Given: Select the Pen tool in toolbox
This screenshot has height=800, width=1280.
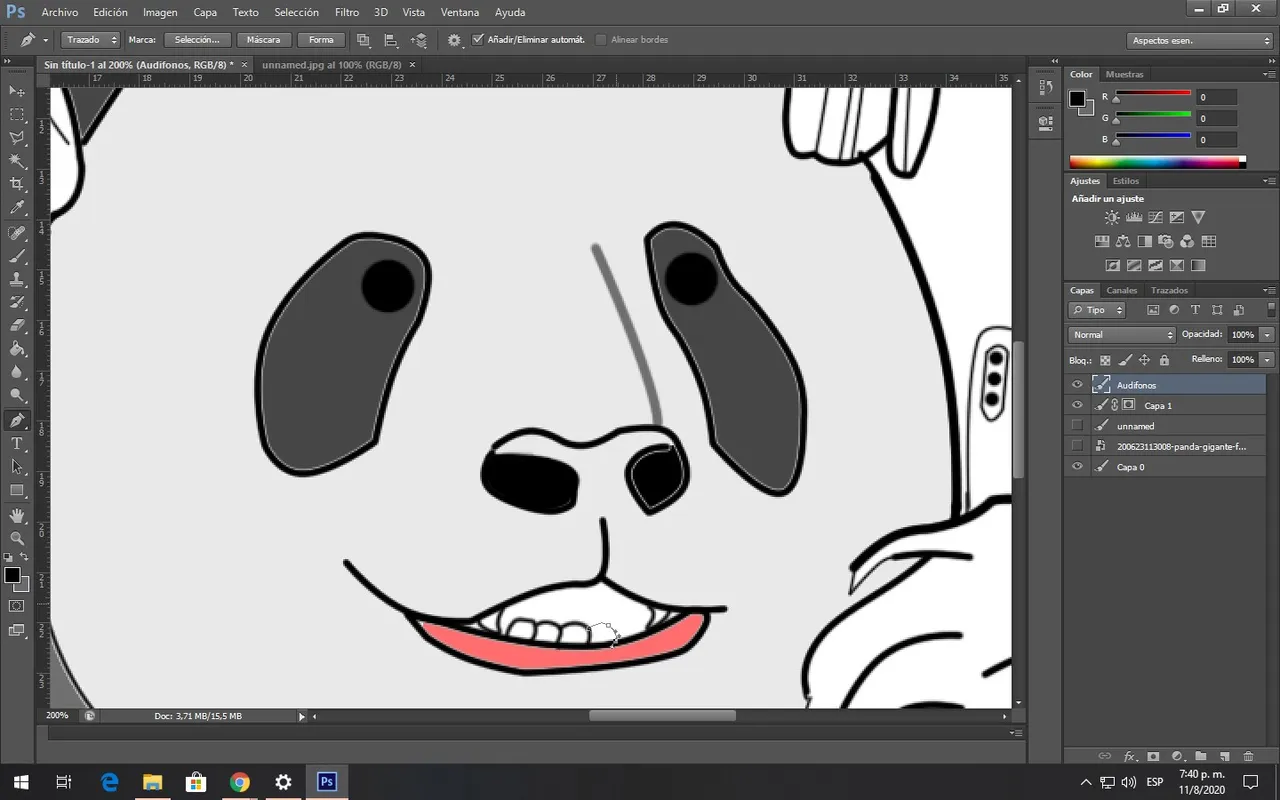Looking at the screenshot, I should 17,421.
